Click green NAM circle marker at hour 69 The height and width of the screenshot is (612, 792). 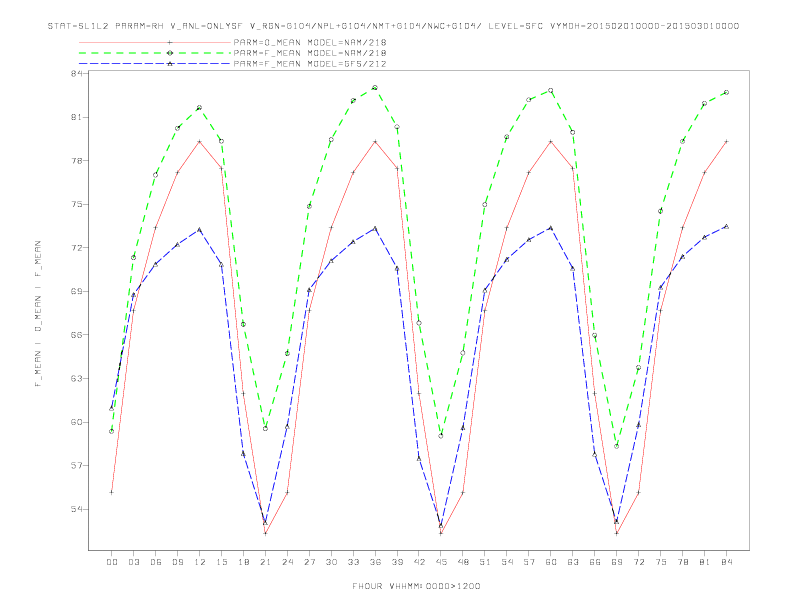coord(617,446)
